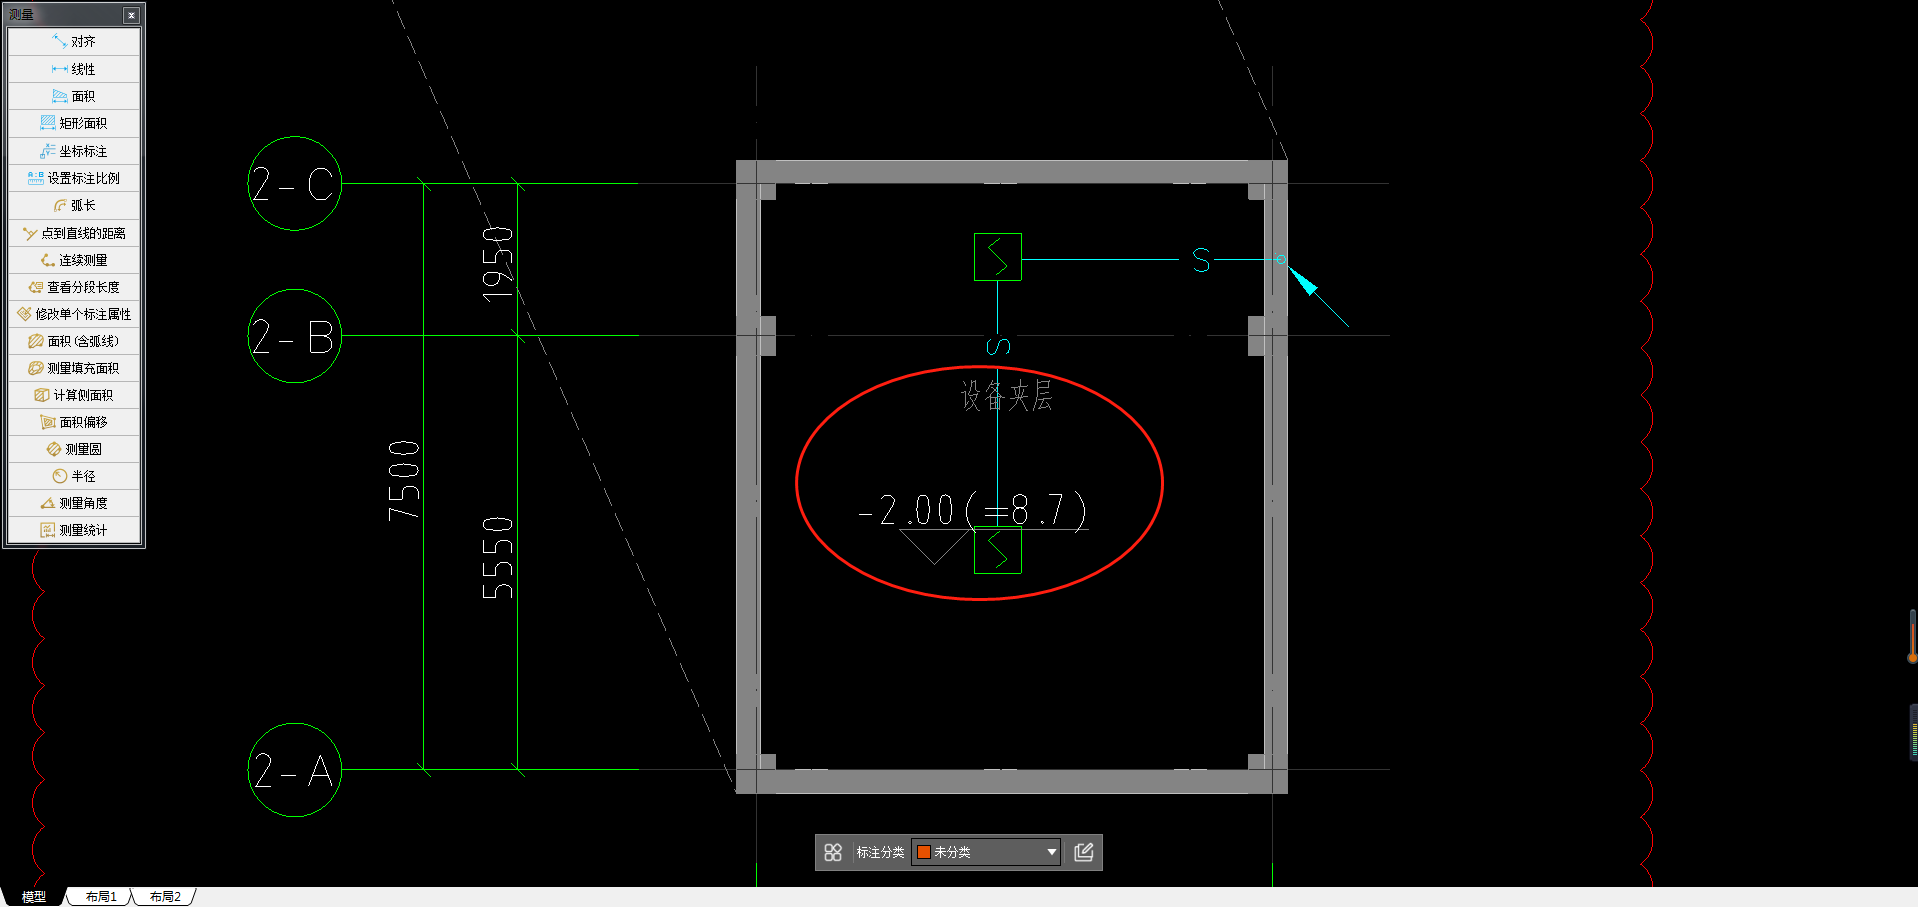Click the edit annotation category icon
1918x907 pixels.
[x=1084, y=852]
